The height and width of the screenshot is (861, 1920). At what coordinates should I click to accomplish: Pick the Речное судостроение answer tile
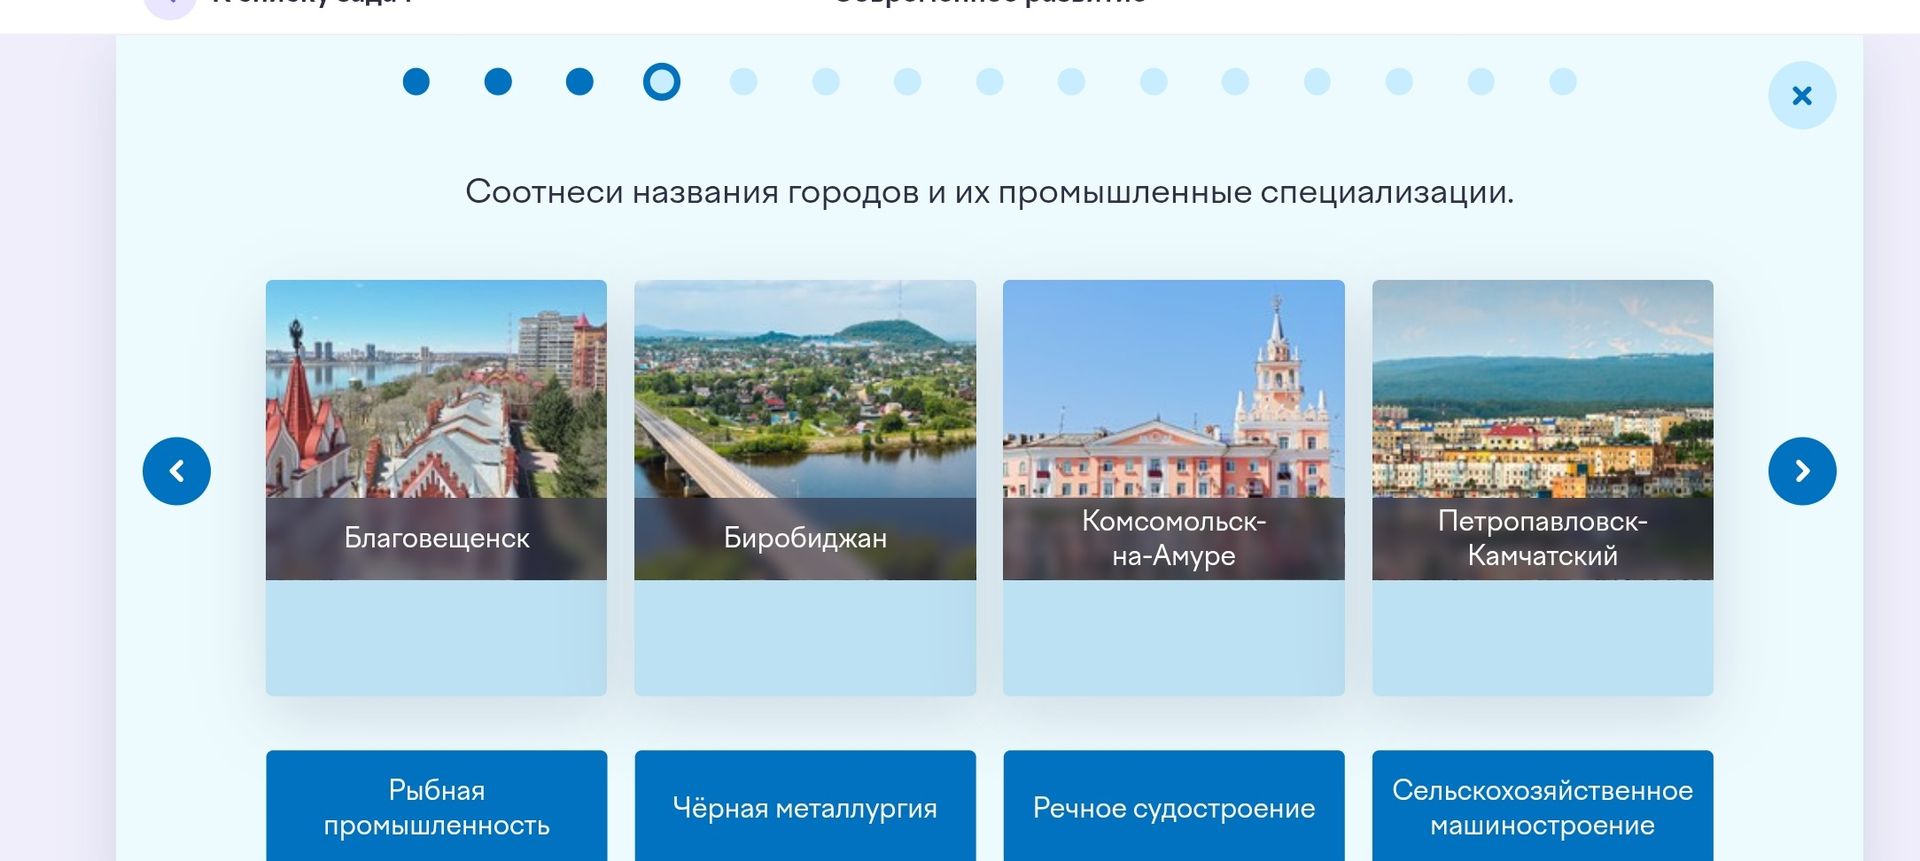pos(1174,806)
